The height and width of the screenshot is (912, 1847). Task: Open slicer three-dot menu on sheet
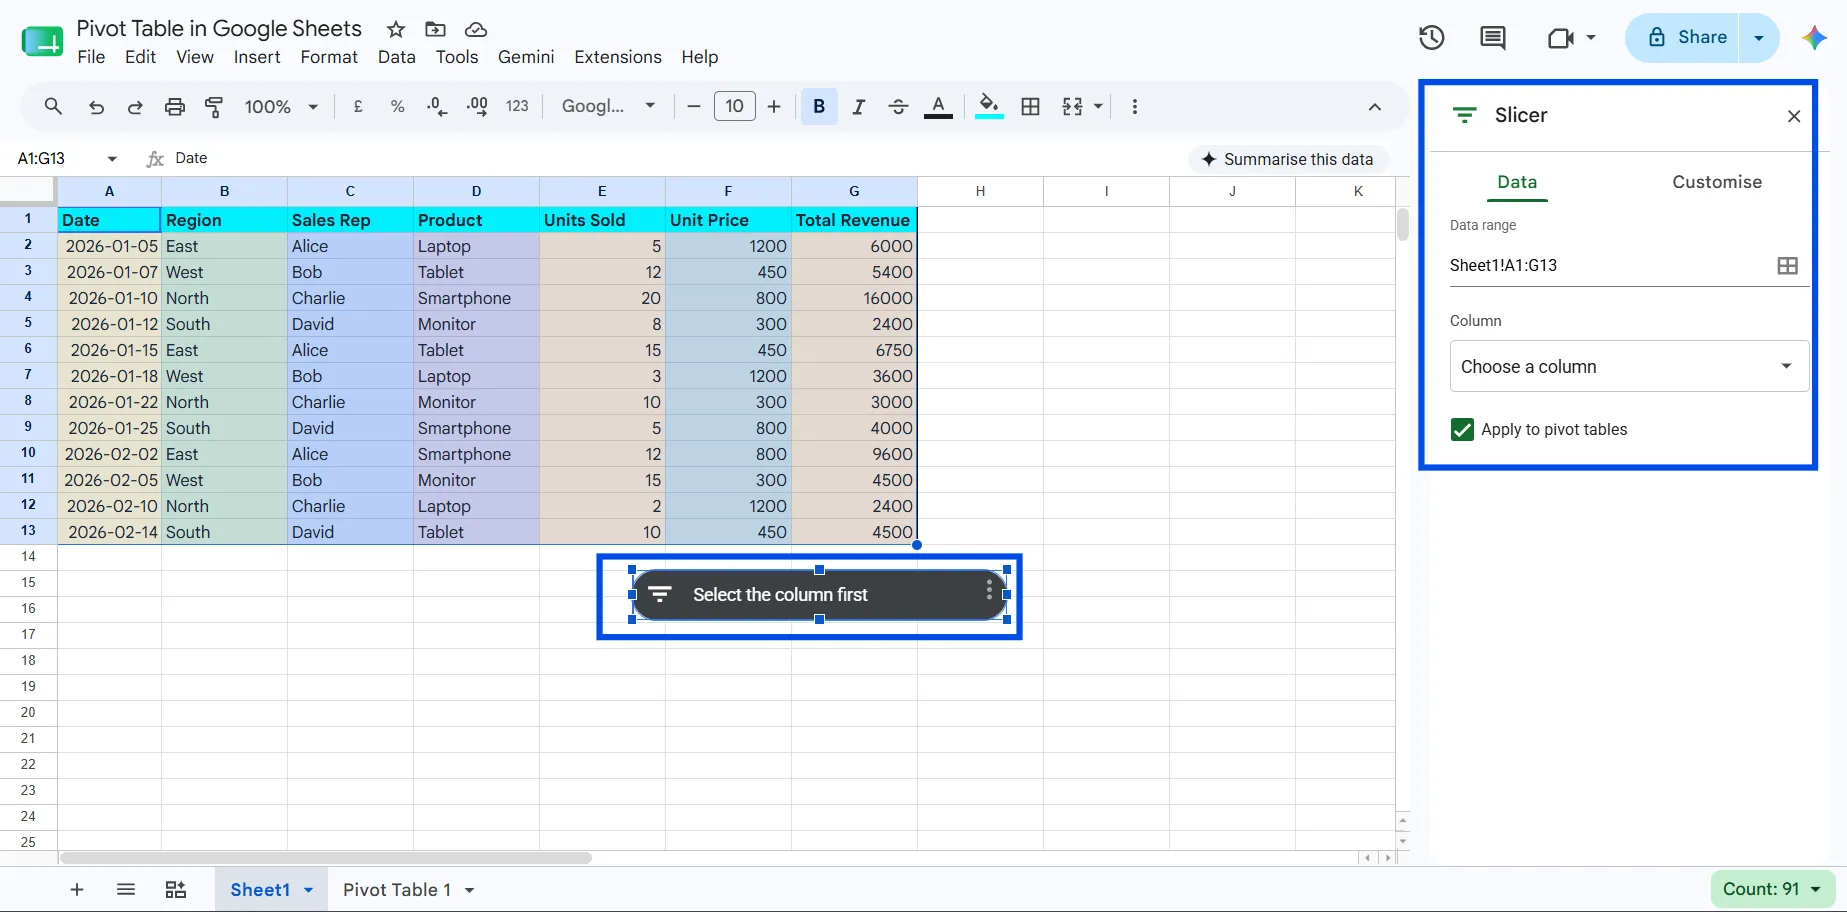[989, 590]
